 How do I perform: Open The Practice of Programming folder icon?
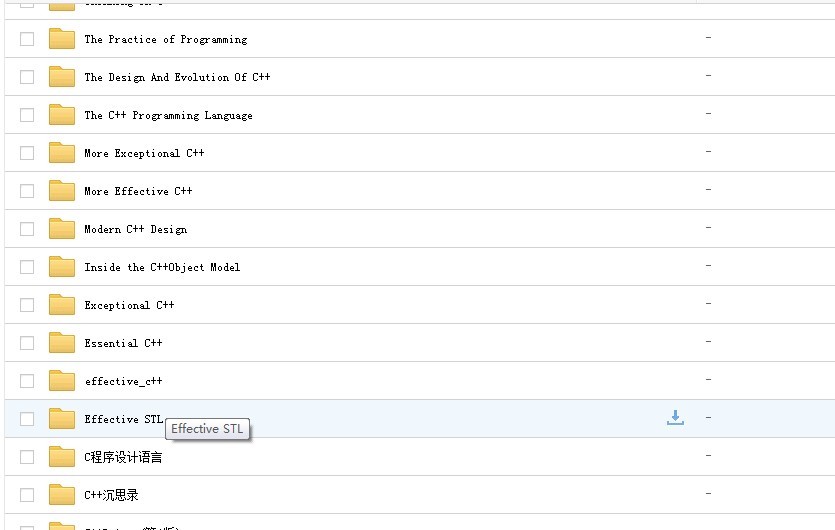pos(62,39)
